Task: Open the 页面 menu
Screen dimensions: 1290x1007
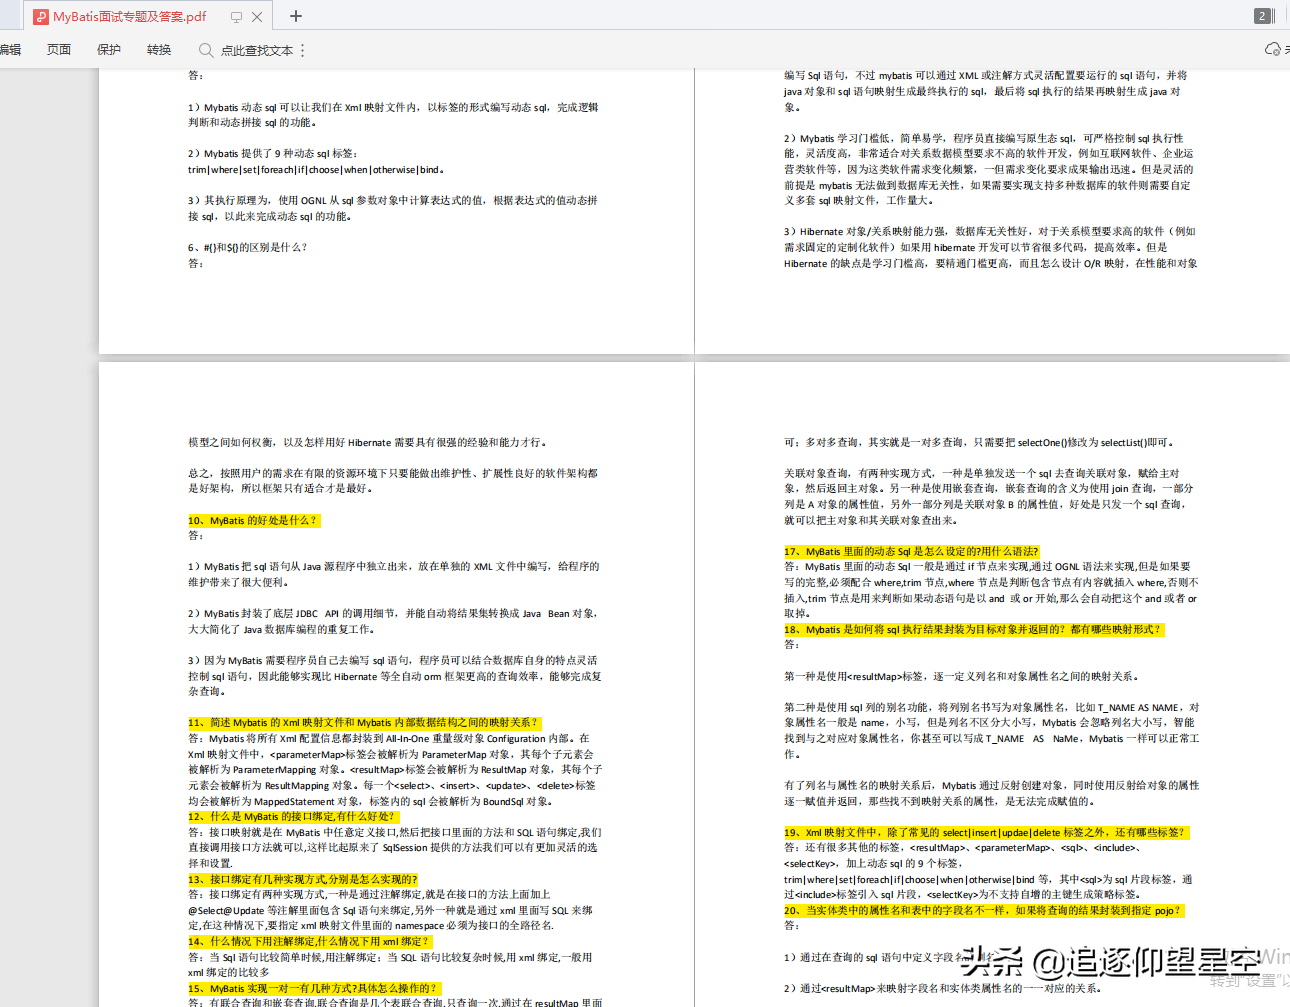Action: 59,50
